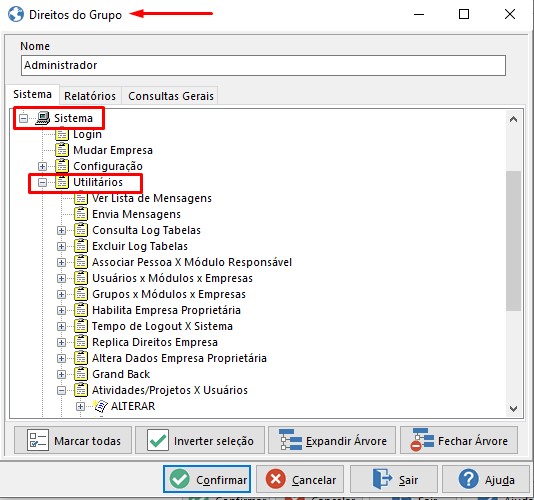Click the globe icon in the title bar
The width and height of the screenshot is (534, 500).
16,14
